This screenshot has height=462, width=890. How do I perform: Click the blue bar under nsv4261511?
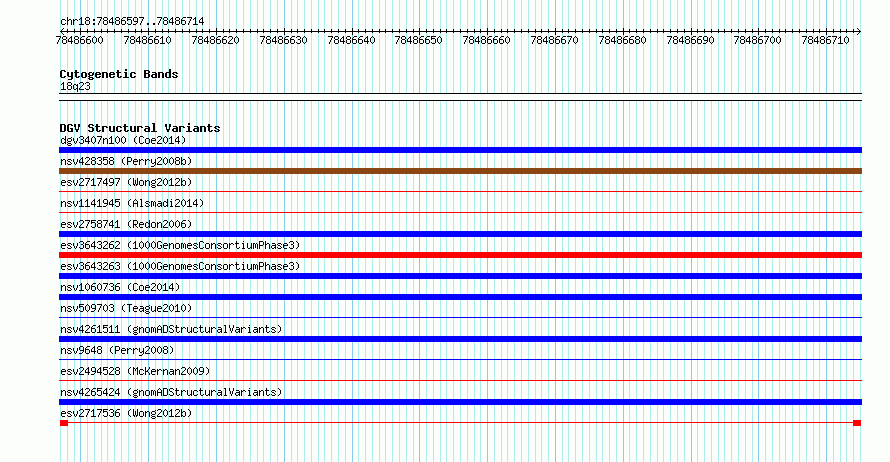460,339
